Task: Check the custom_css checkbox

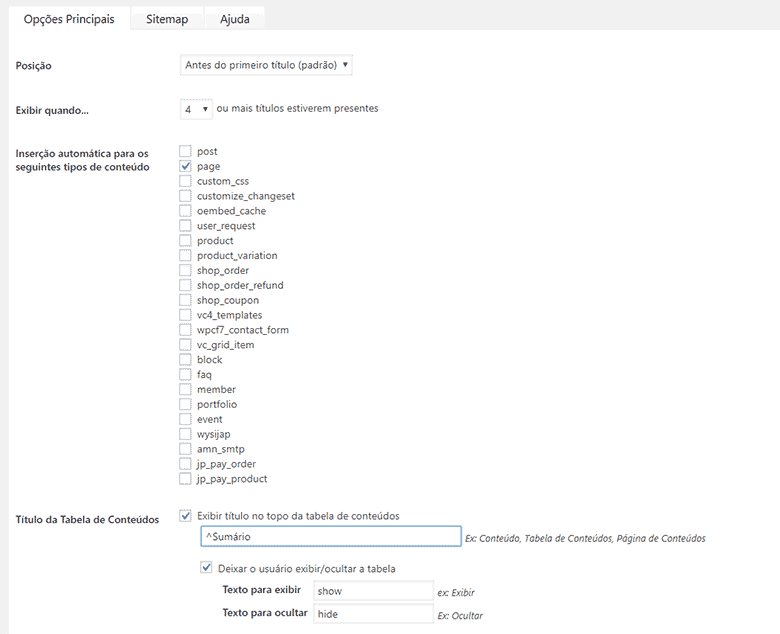Action: 185,181
